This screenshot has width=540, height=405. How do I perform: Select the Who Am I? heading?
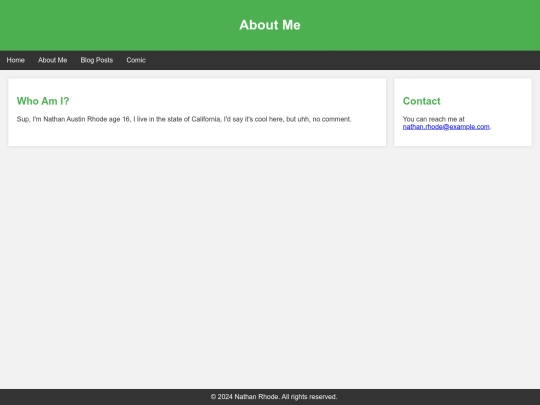[43, 101]
